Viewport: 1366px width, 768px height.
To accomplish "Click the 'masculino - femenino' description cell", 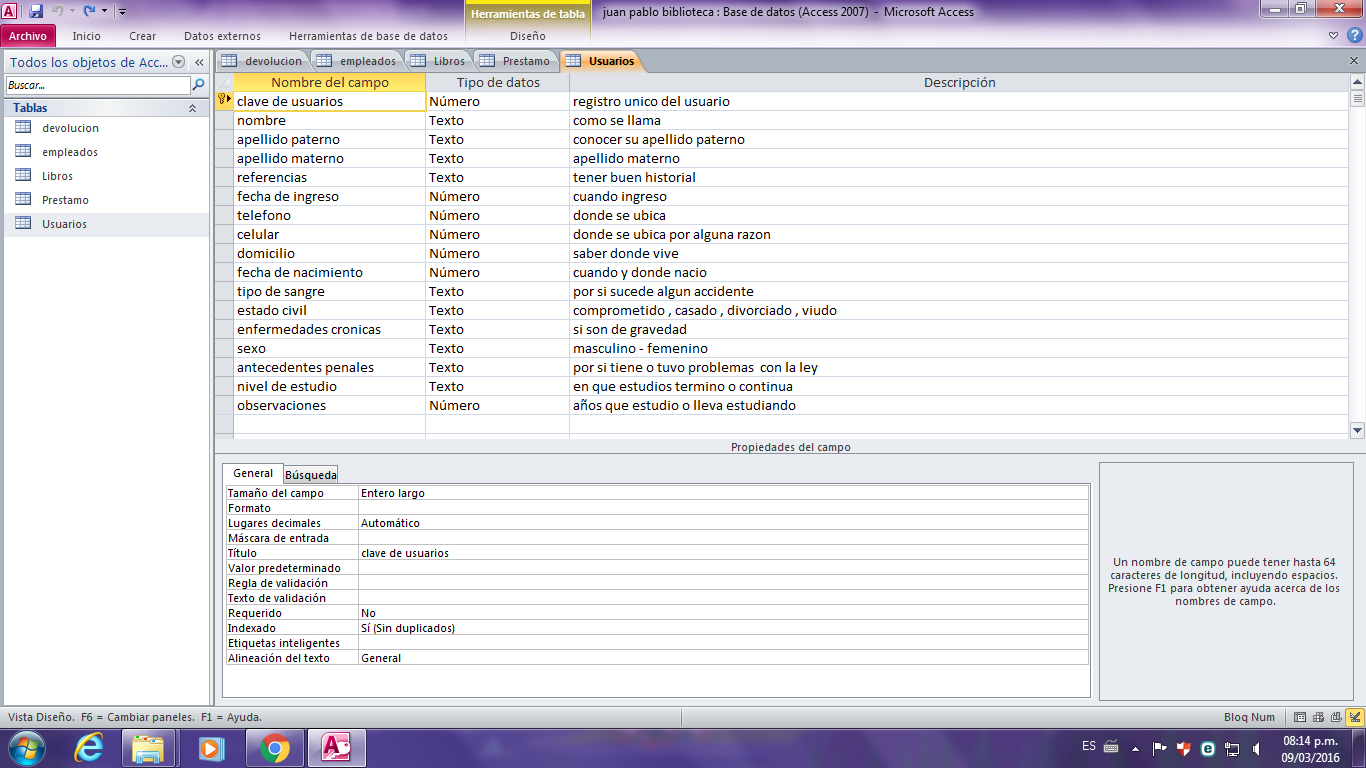I will (x=958, y=348).
